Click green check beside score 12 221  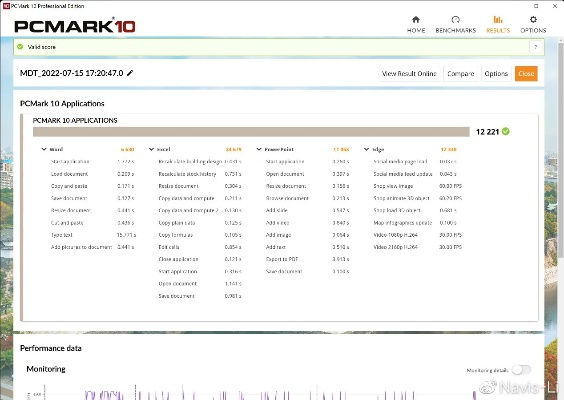(x=505, y=132)
